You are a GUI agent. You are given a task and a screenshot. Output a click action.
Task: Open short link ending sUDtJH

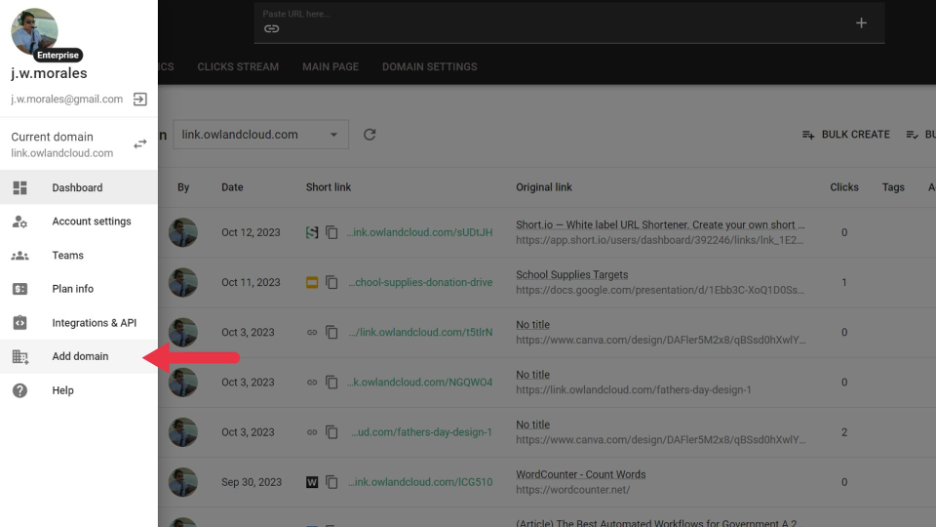420,232
